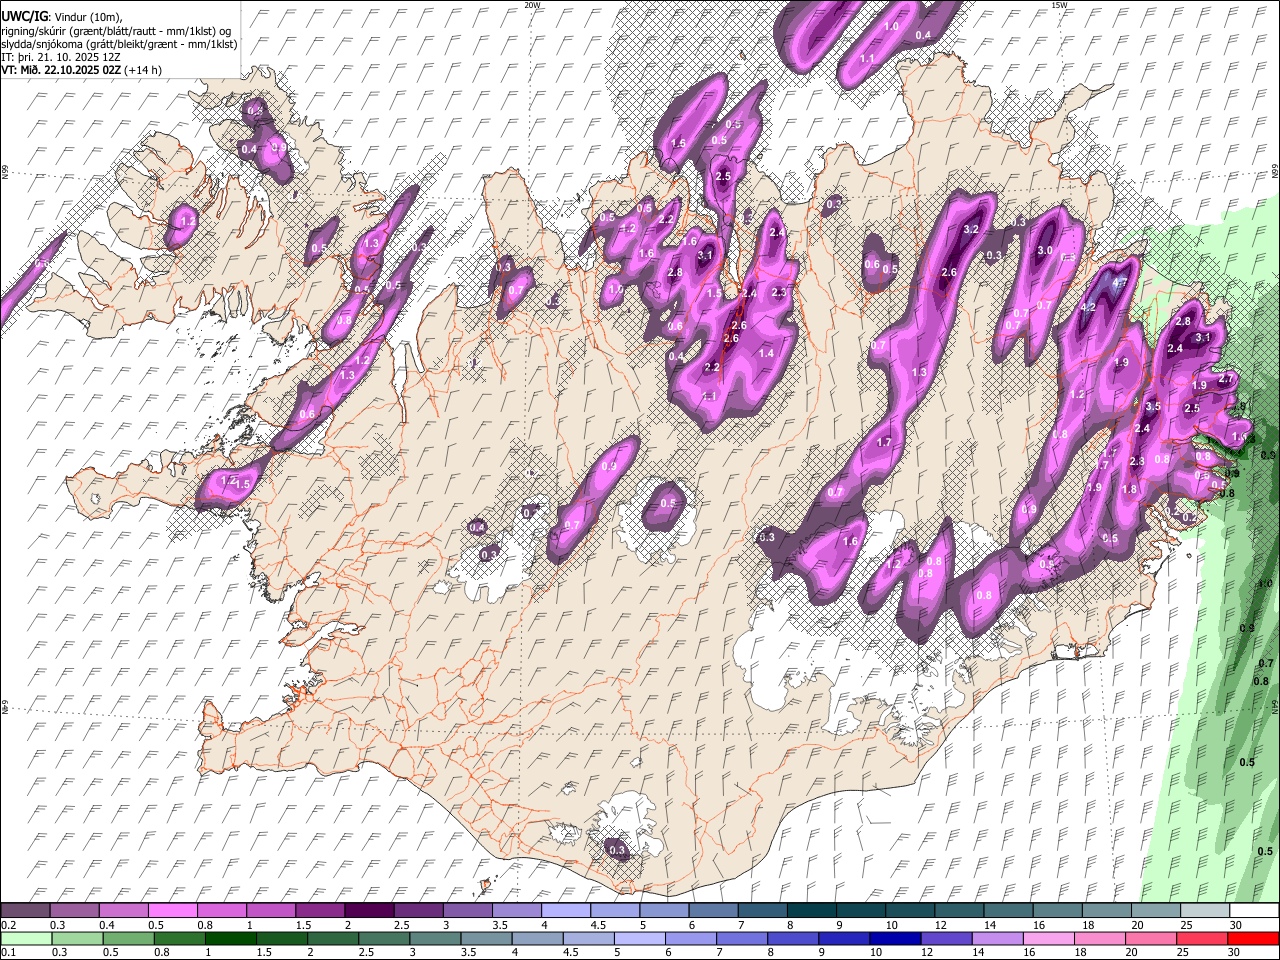Screen dimensions: 1280x960
Task: Click the 4.7 precipitation value on the map
Action: coord(1120,283)
